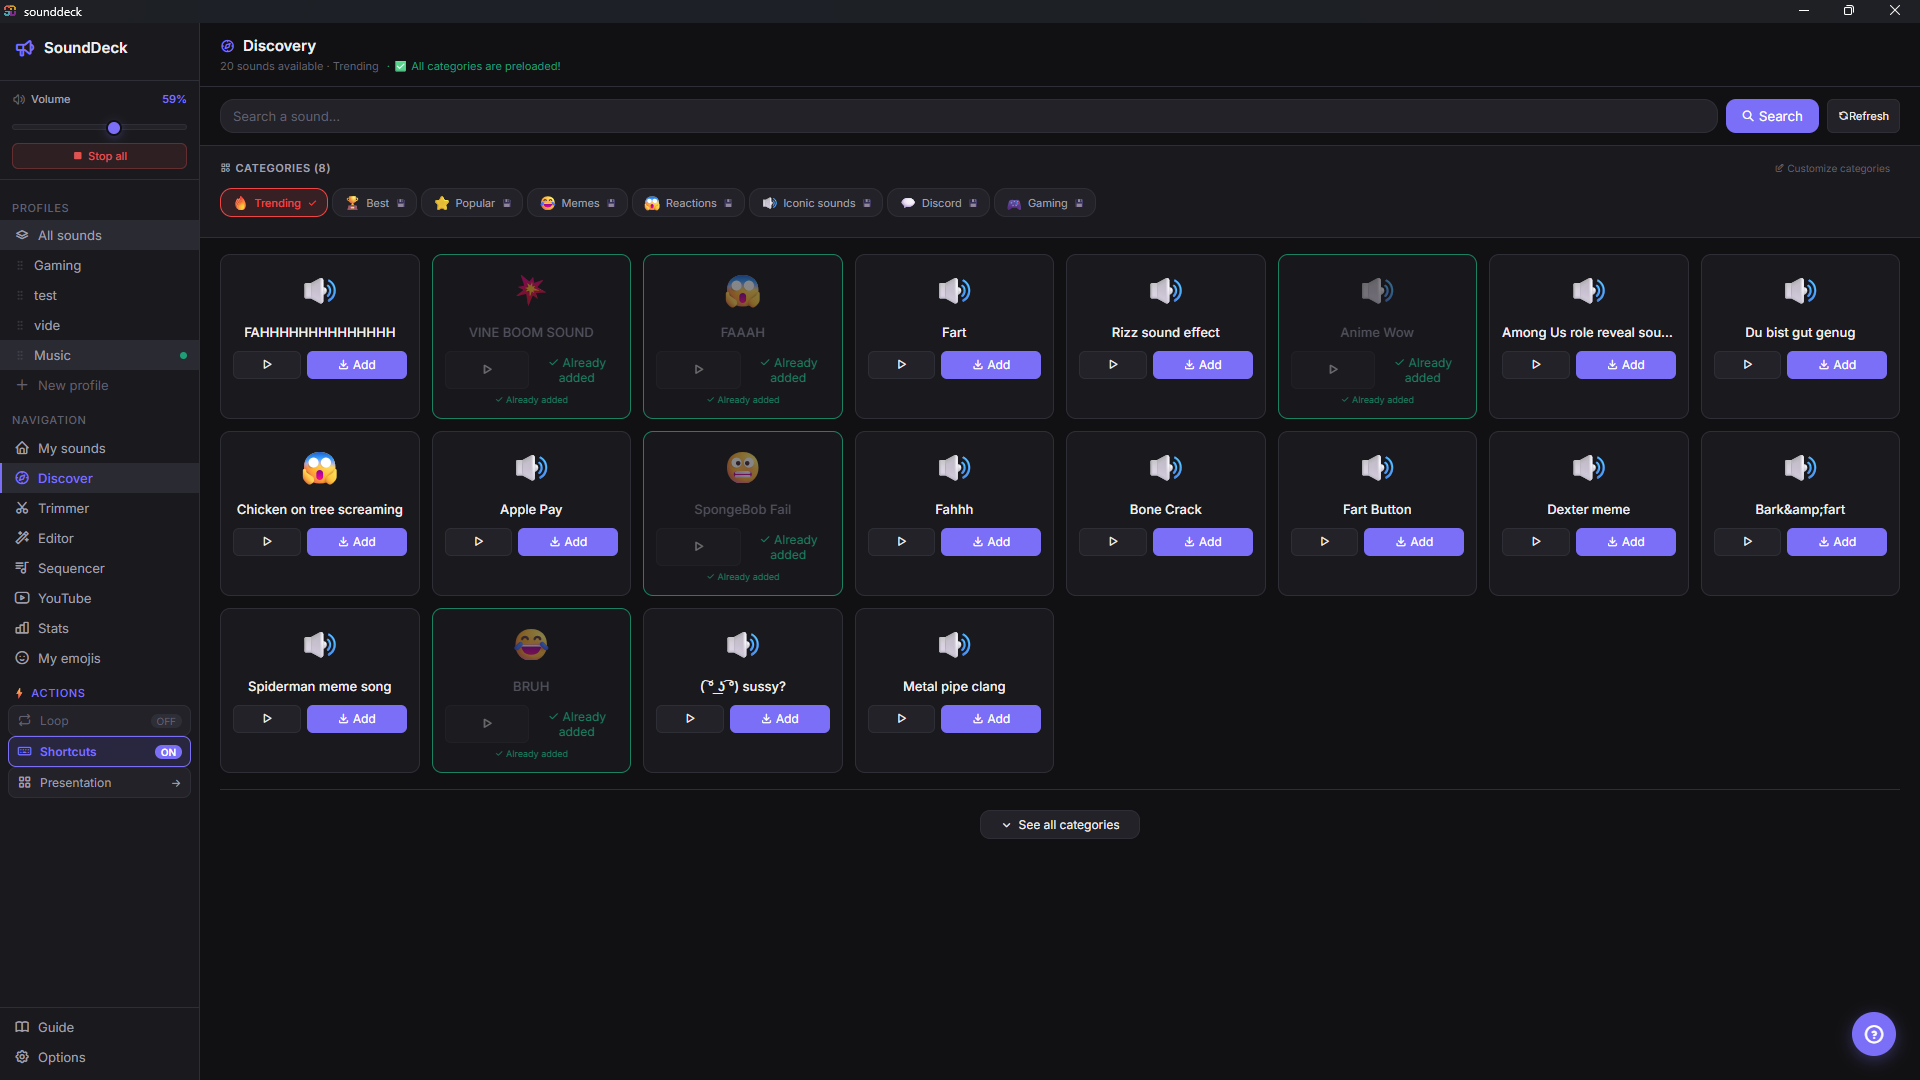This screenshot has width=1920, height=1080.
Task: Play the Dexter meme sound
Action: click(1536, 542)
